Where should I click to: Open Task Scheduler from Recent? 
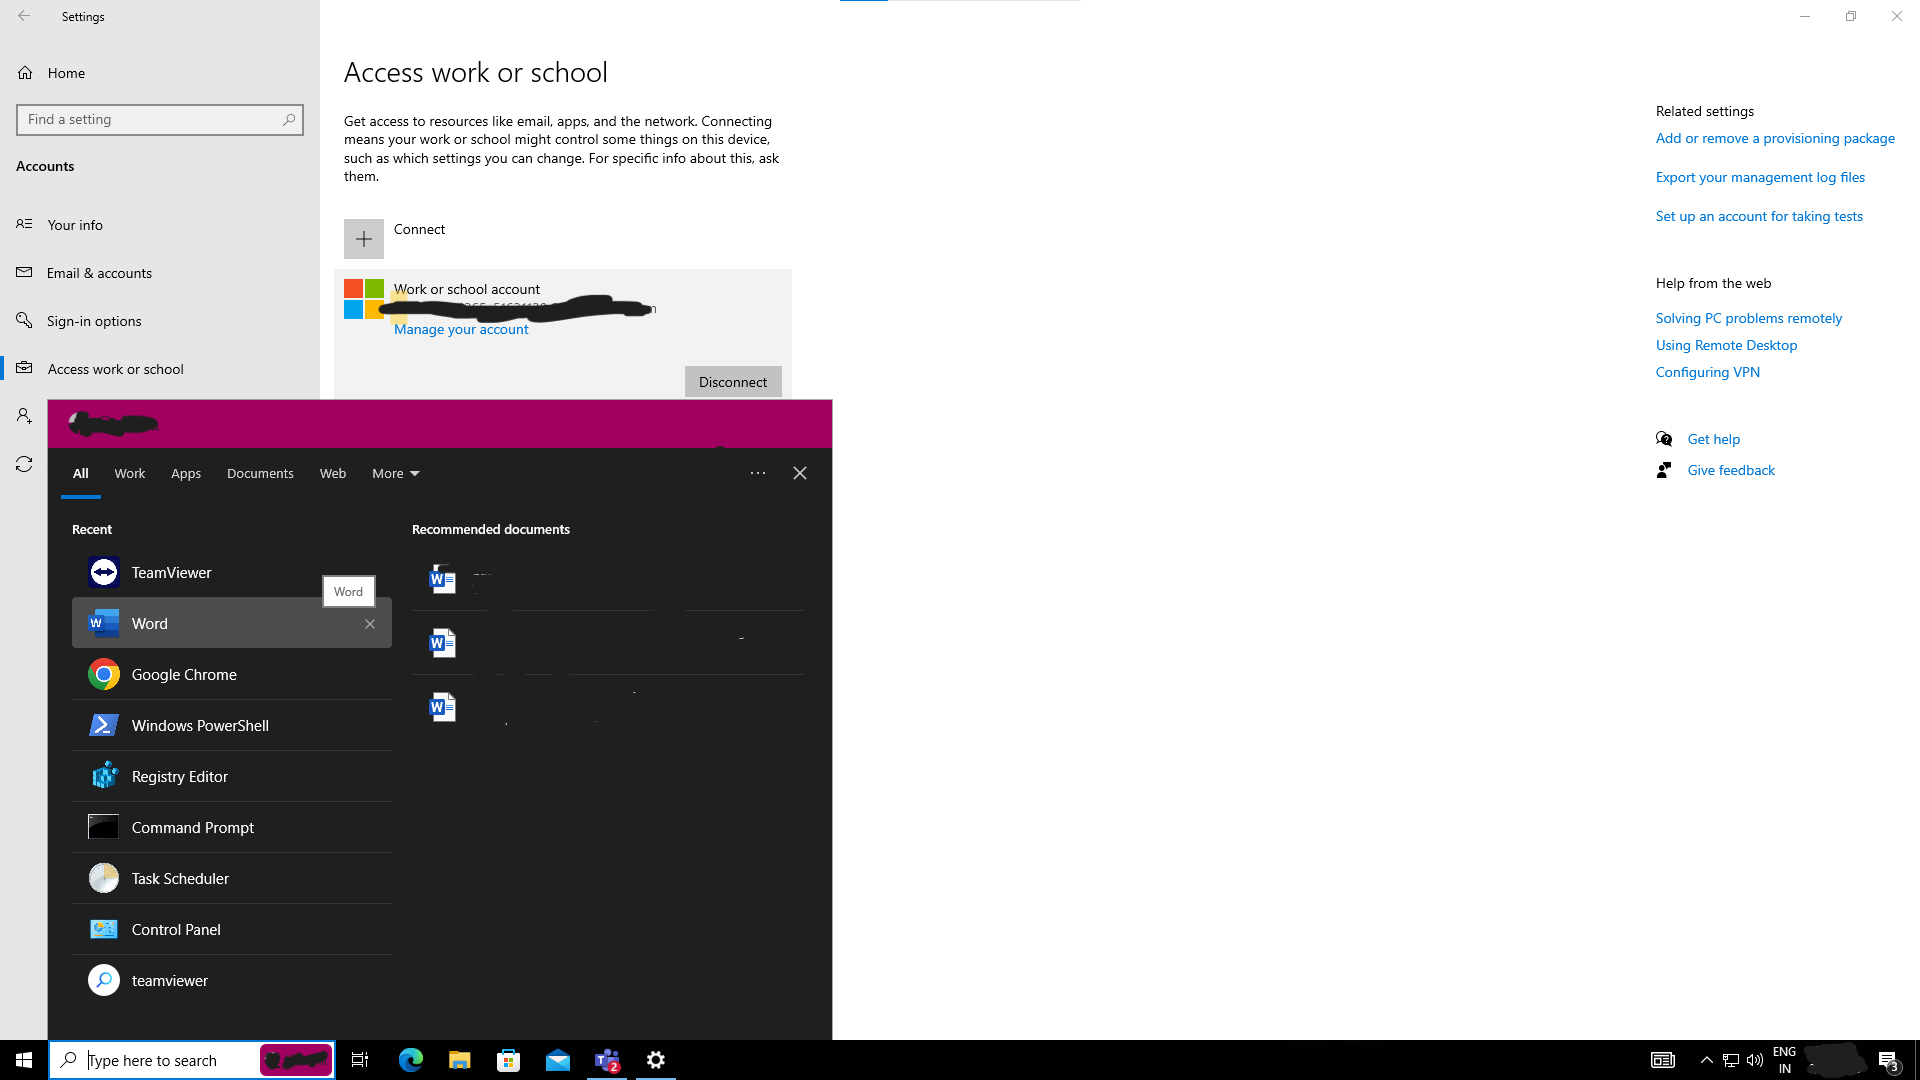click(231, 878)
